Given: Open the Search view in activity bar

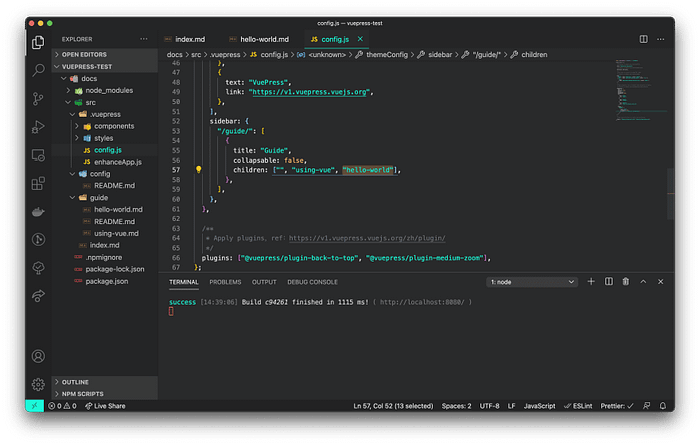Looking at the screenshot, I should 38,70.
